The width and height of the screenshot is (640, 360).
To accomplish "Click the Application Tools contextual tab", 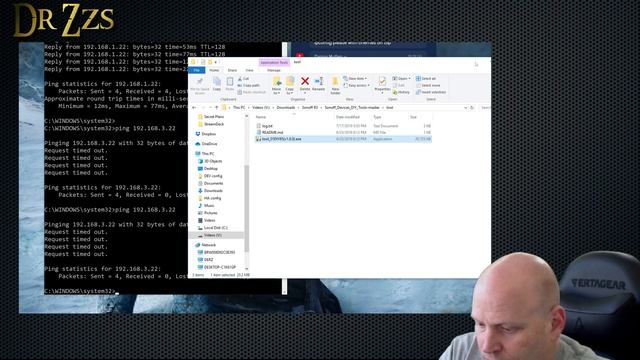I will (274, 62).
